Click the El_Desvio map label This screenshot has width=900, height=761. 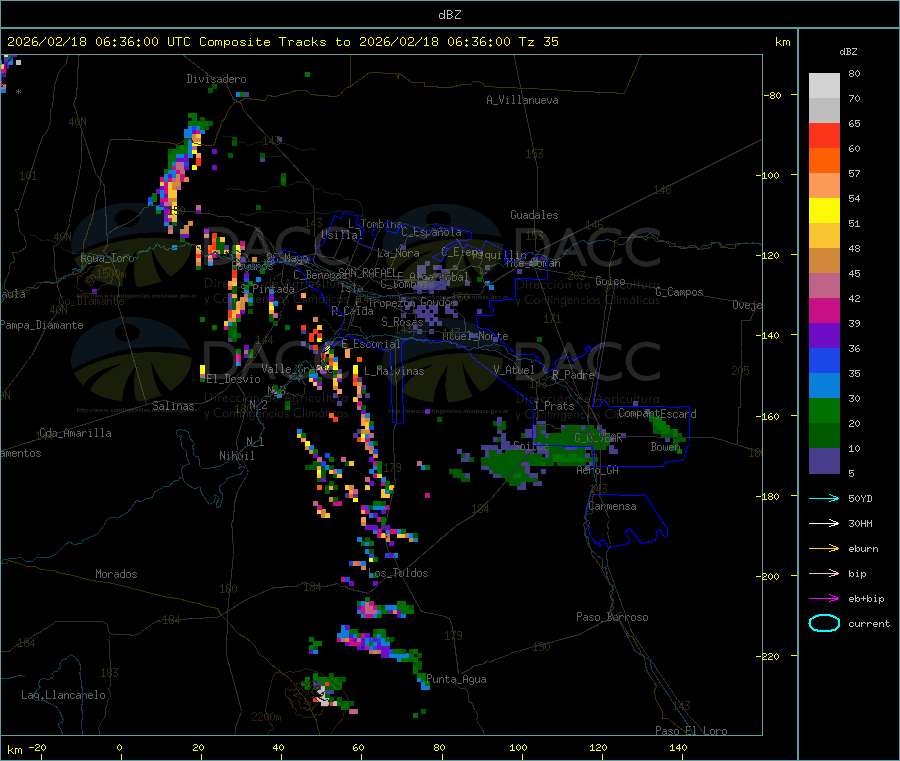point(233,379)
